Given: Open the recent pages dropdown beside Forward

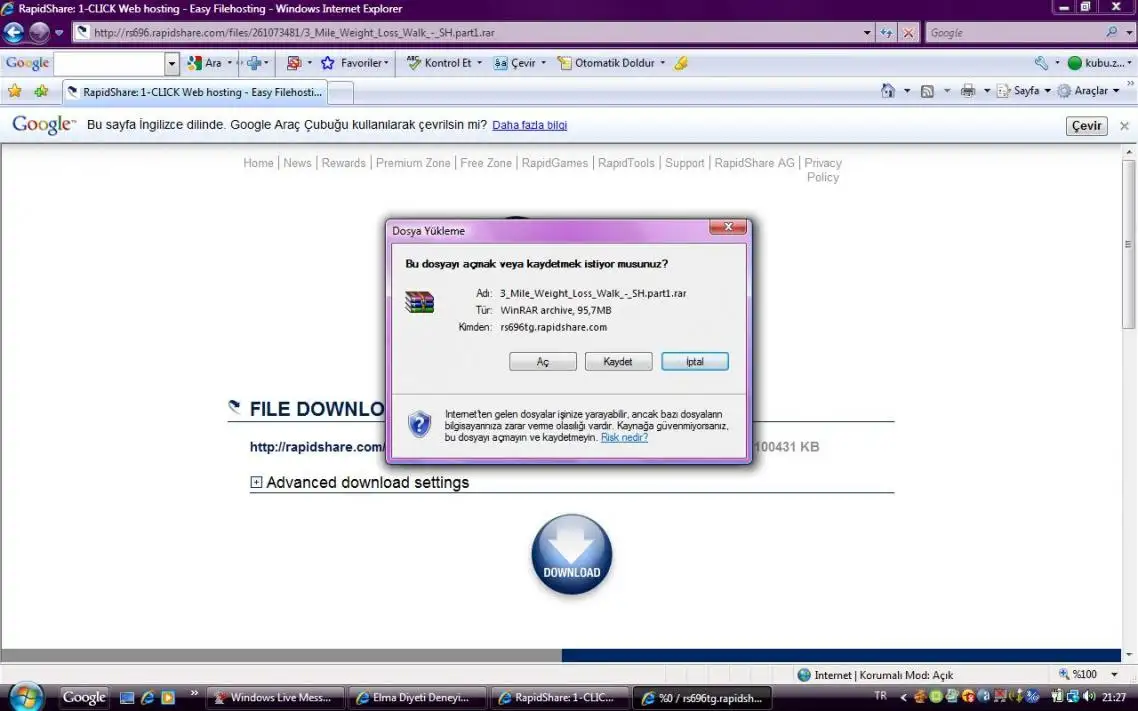Looking at the screenshot, I should coord(59,33).
